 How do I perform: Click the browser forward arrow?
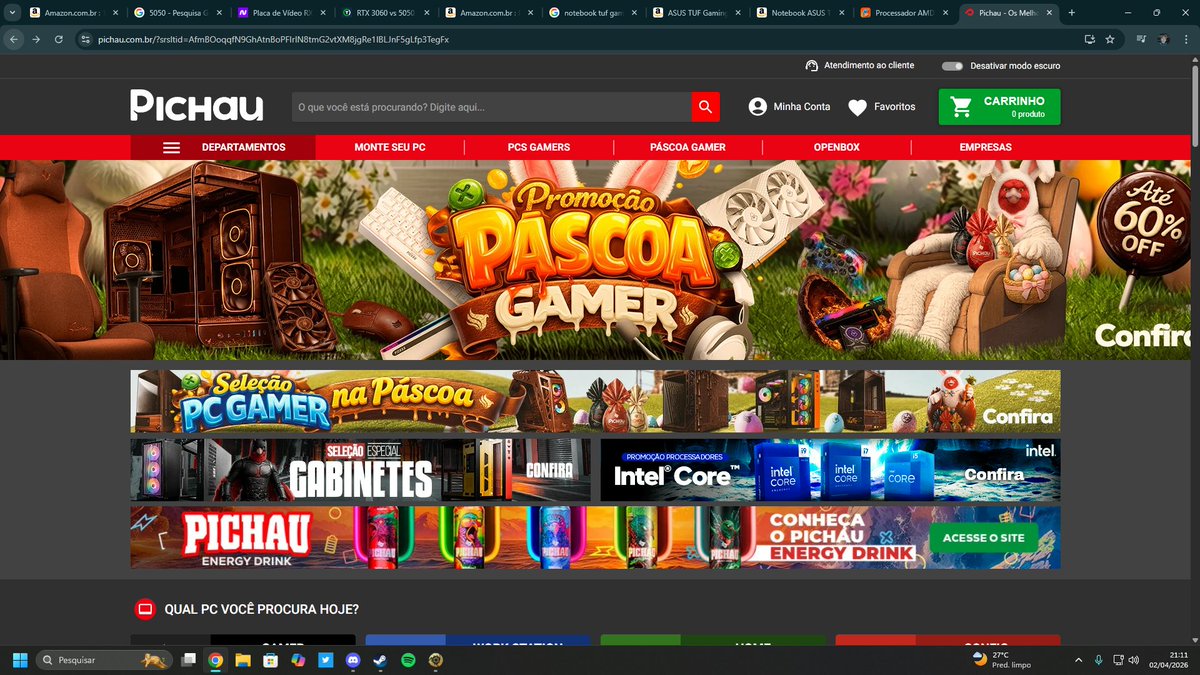36,39
